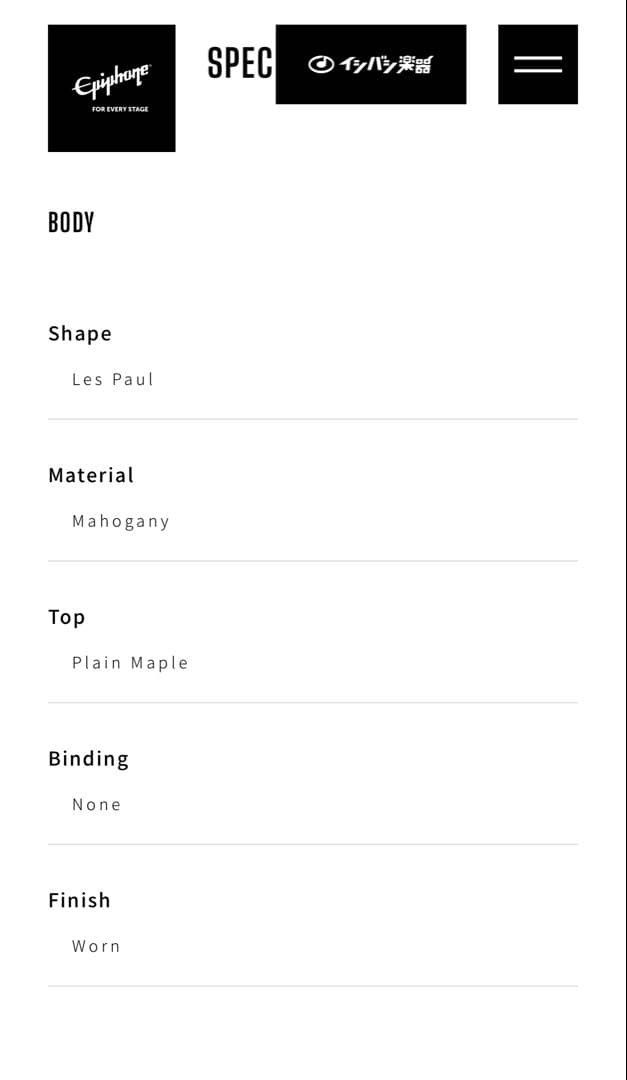Click the Binding spec label
Viewport: 627px width, 1080px height.
(88, 759)
